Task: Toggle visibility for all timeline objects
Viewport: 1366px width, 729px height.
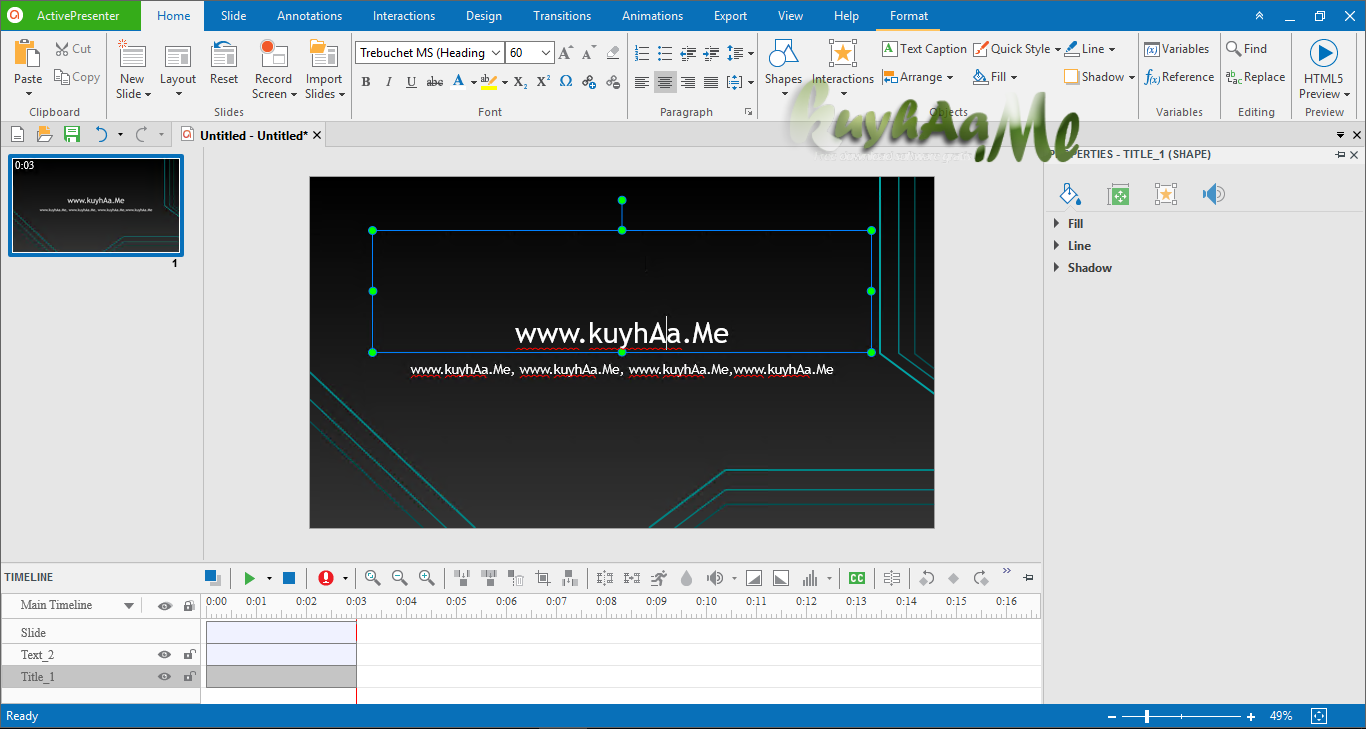Action: point(165,606)
